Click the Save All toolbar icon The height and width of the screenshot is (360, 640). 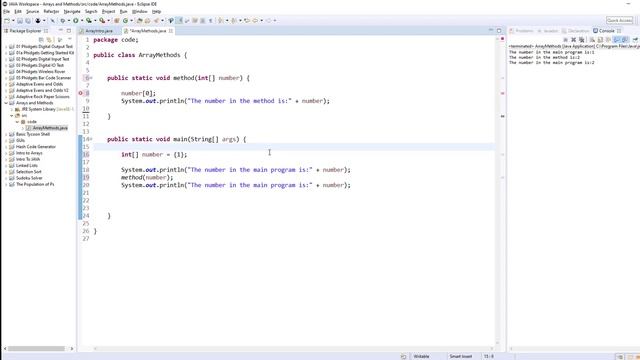(28, 20)
